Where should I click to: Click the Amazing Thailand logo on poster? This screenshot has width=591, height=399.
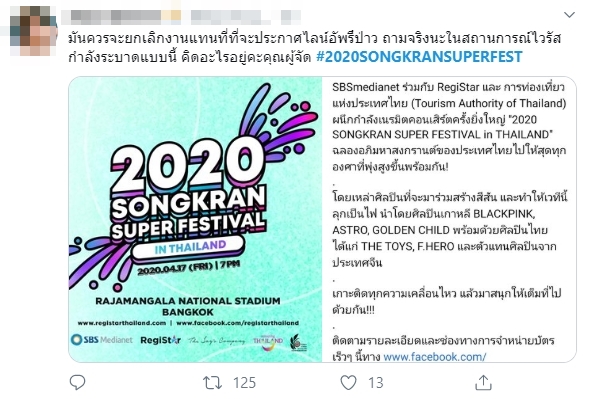(268, 341)
